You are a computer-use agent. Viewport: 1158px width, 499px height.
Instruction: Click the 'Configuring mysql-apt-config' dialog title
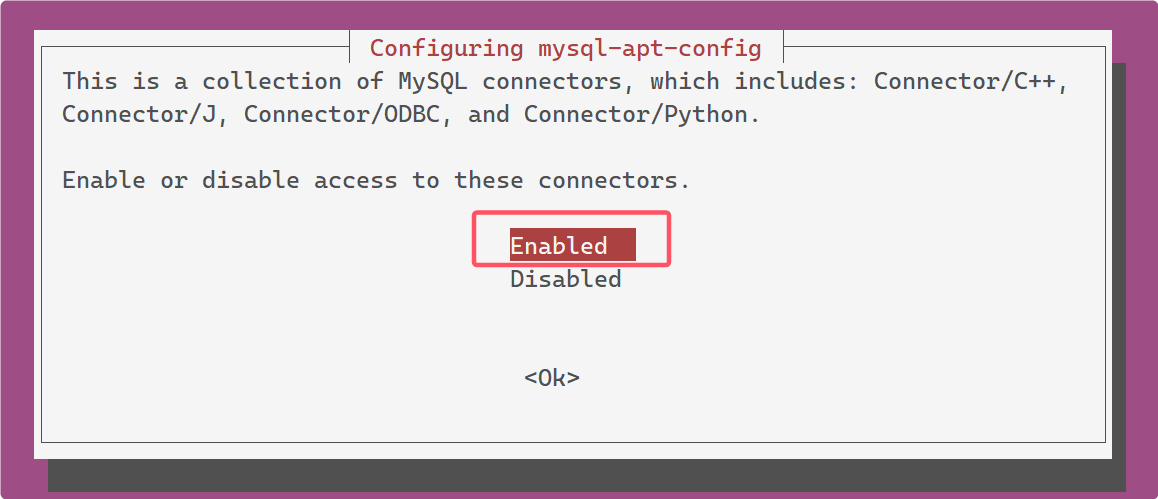[x=565, y=49]
